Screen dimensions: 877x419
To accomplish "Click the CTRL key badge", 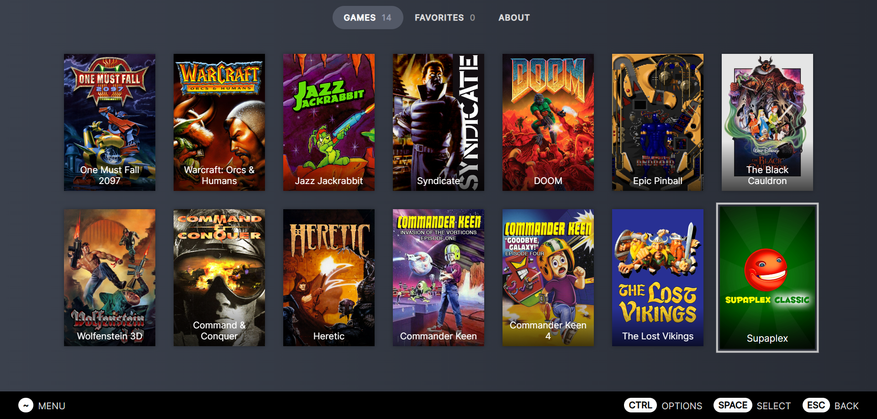I will tap(640, 406).
